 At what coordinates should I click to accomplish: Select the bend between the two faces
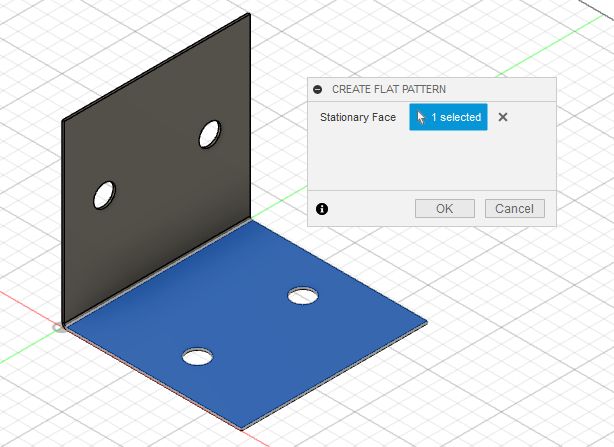tap(160, 273)
